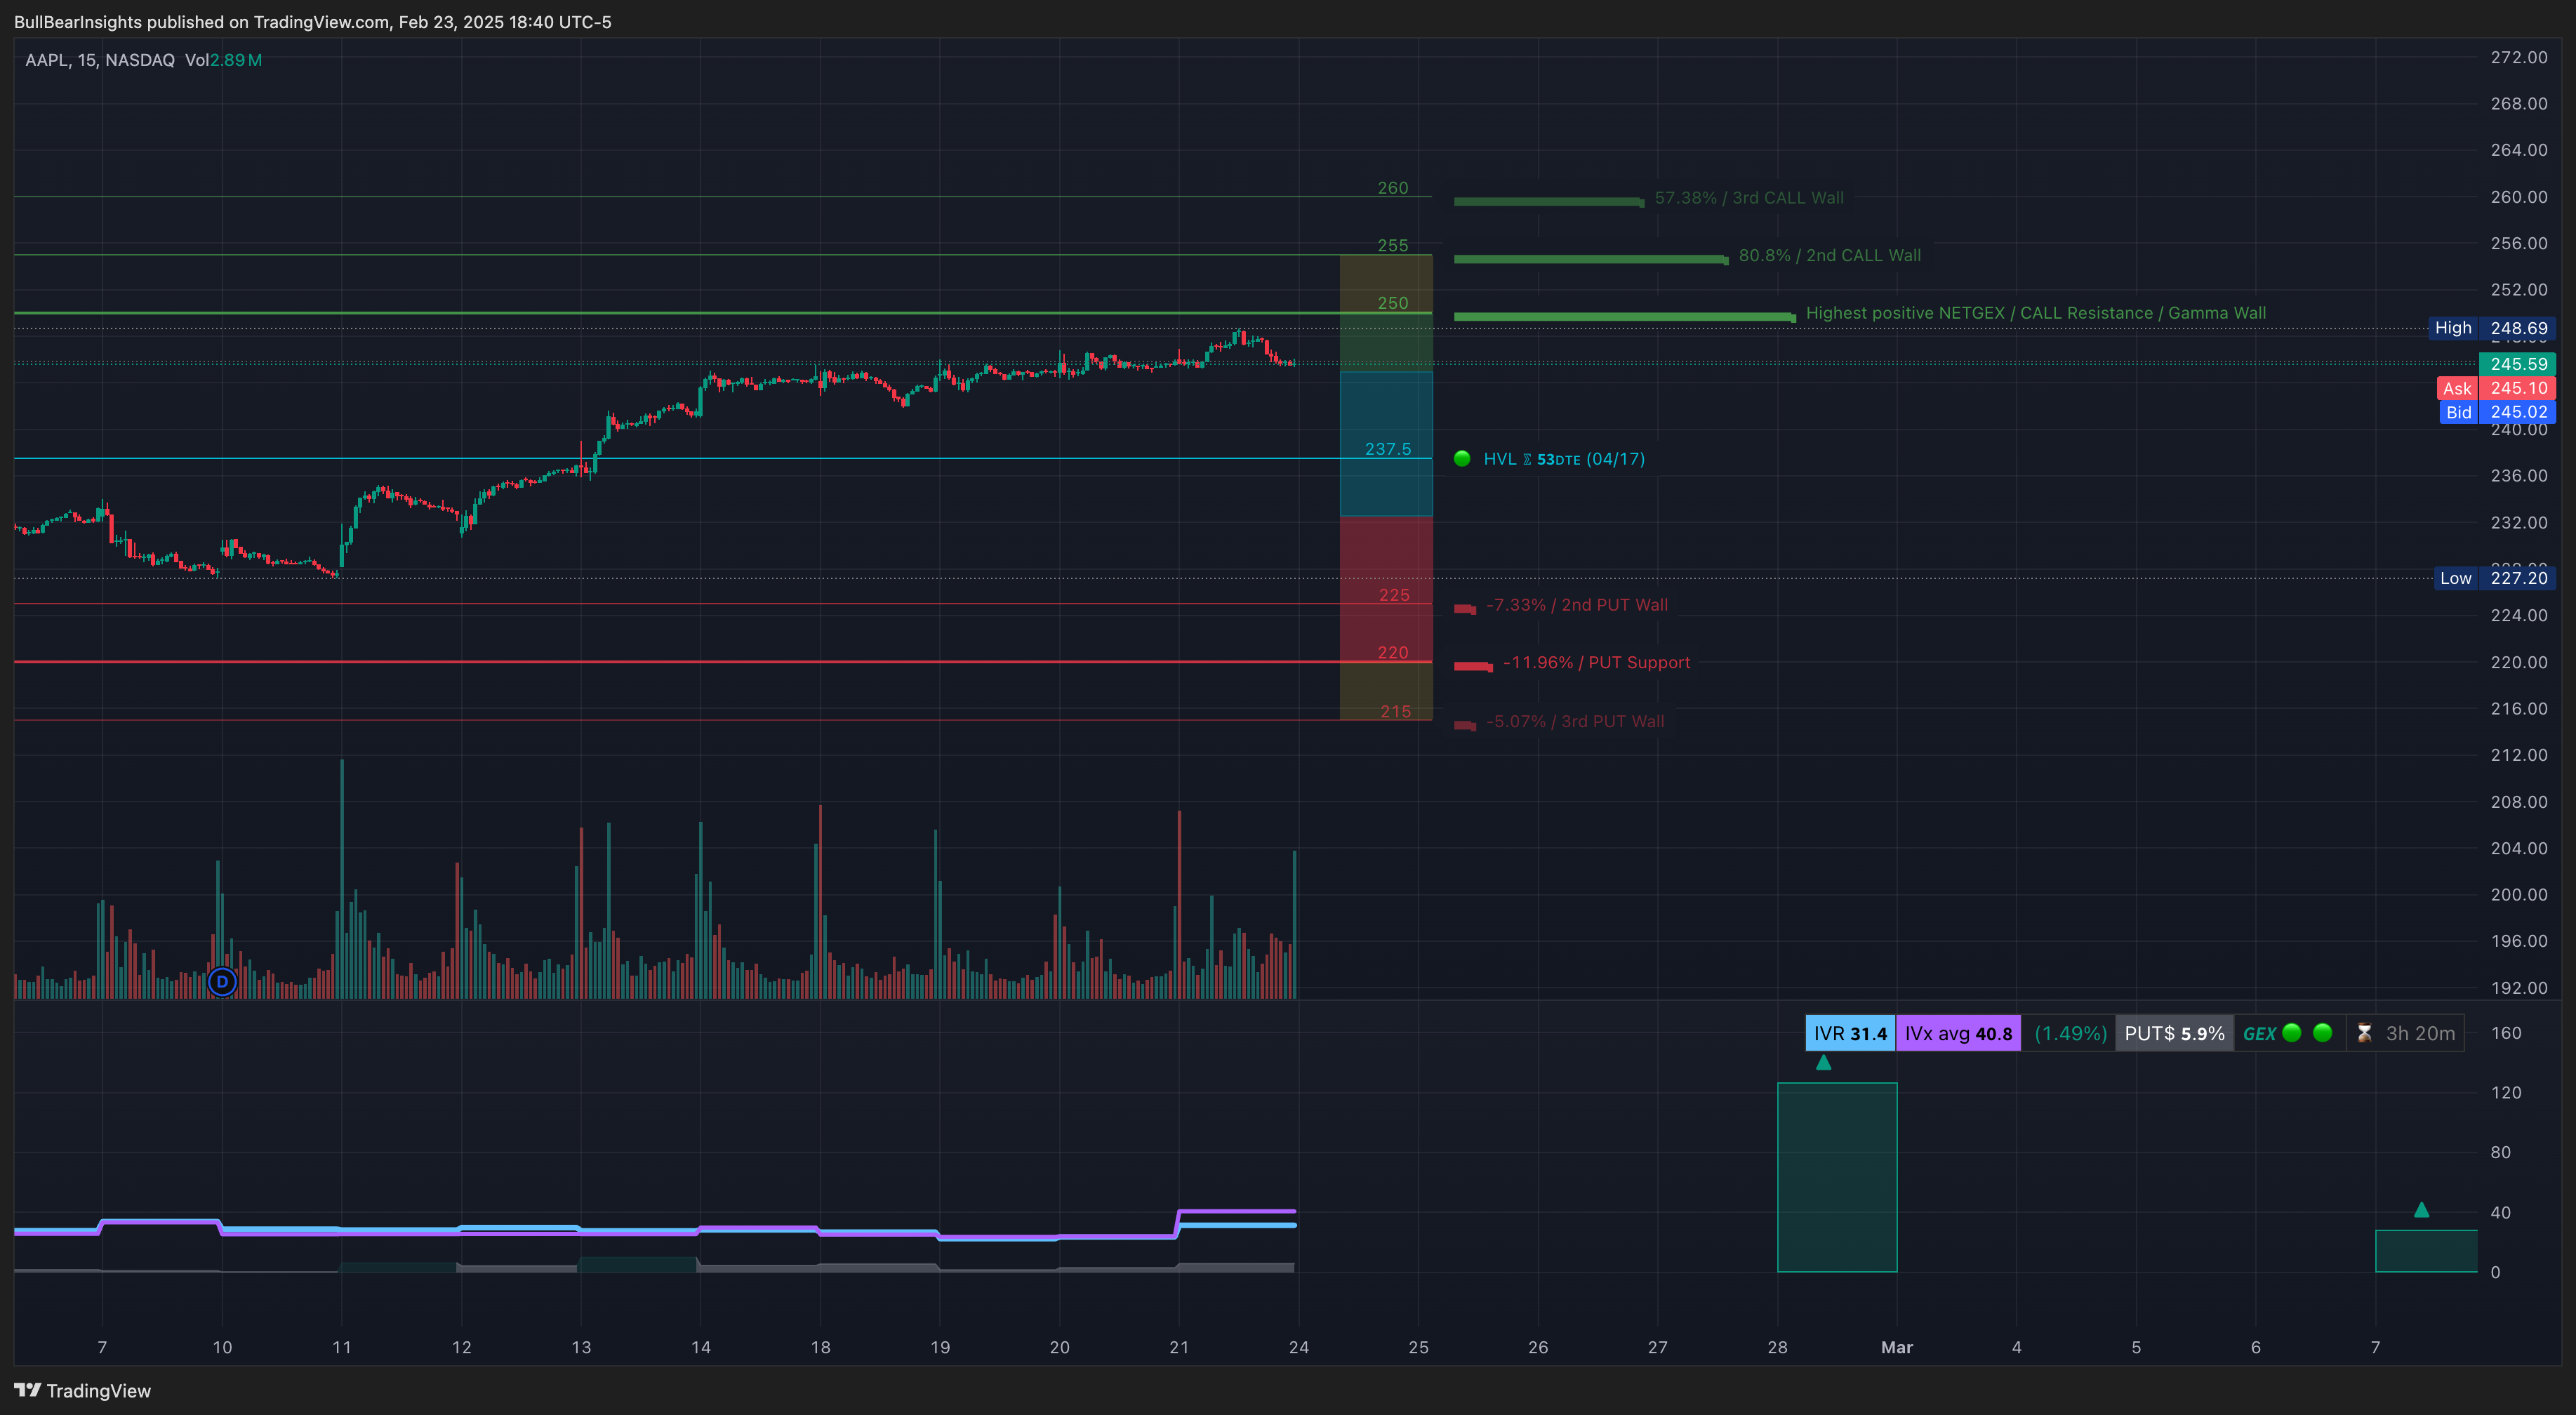2576x1415 pixels.
Task: Click the TradingView logo
Action: click(82, 1390)
